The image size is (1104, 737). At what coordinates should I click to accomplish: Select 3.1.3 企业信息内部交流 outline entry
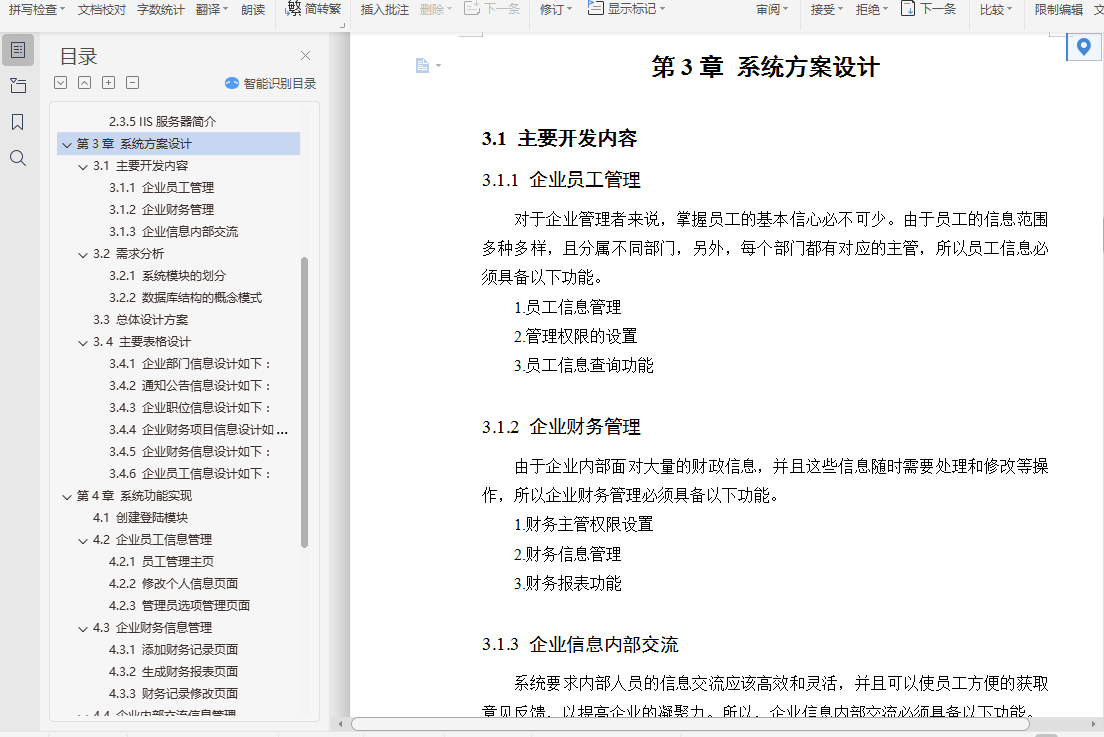[173, 232]
